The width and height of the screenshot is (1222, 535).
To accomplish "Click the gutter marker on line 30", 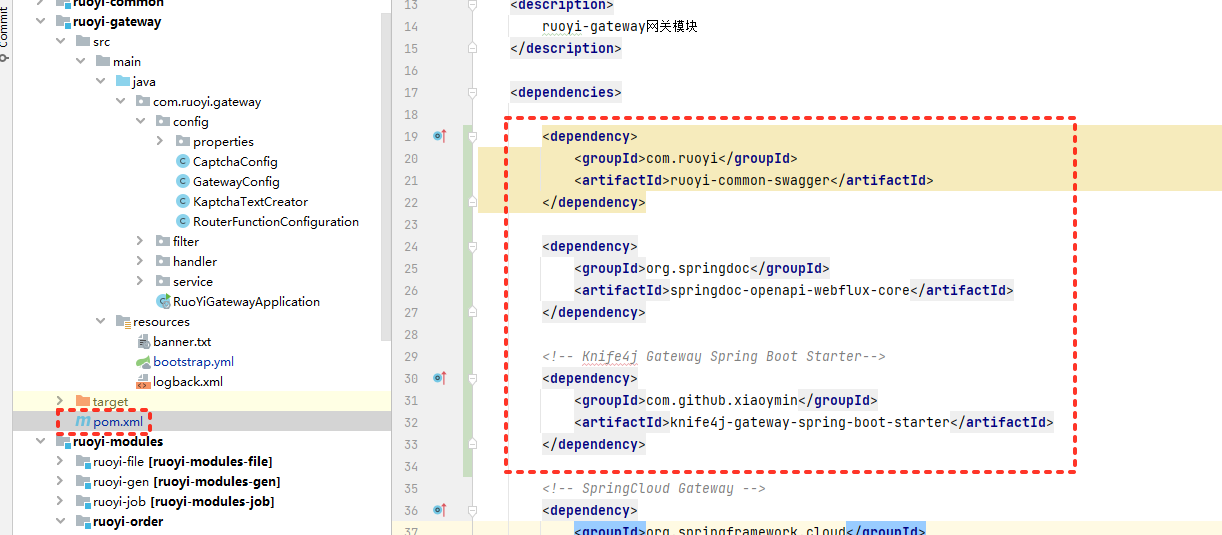I will tap(439, 378).
